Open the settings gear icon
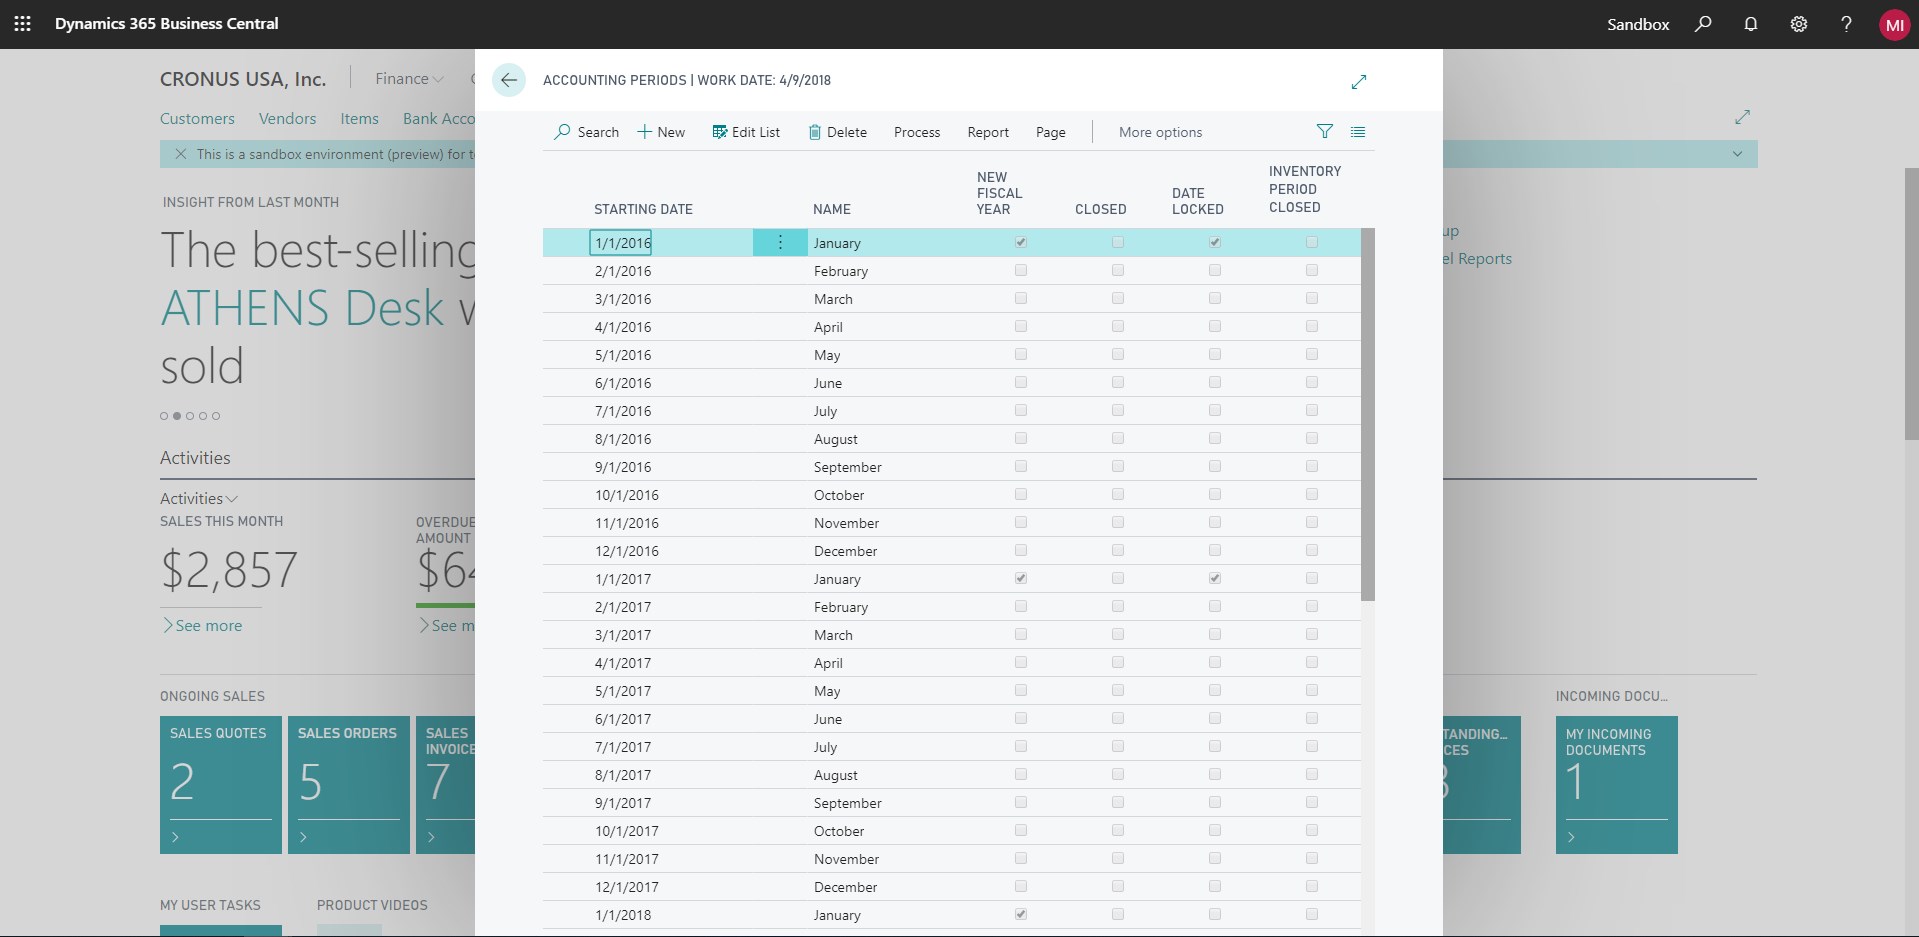Screen dimensions: 1919x937 coord(1799,24)
